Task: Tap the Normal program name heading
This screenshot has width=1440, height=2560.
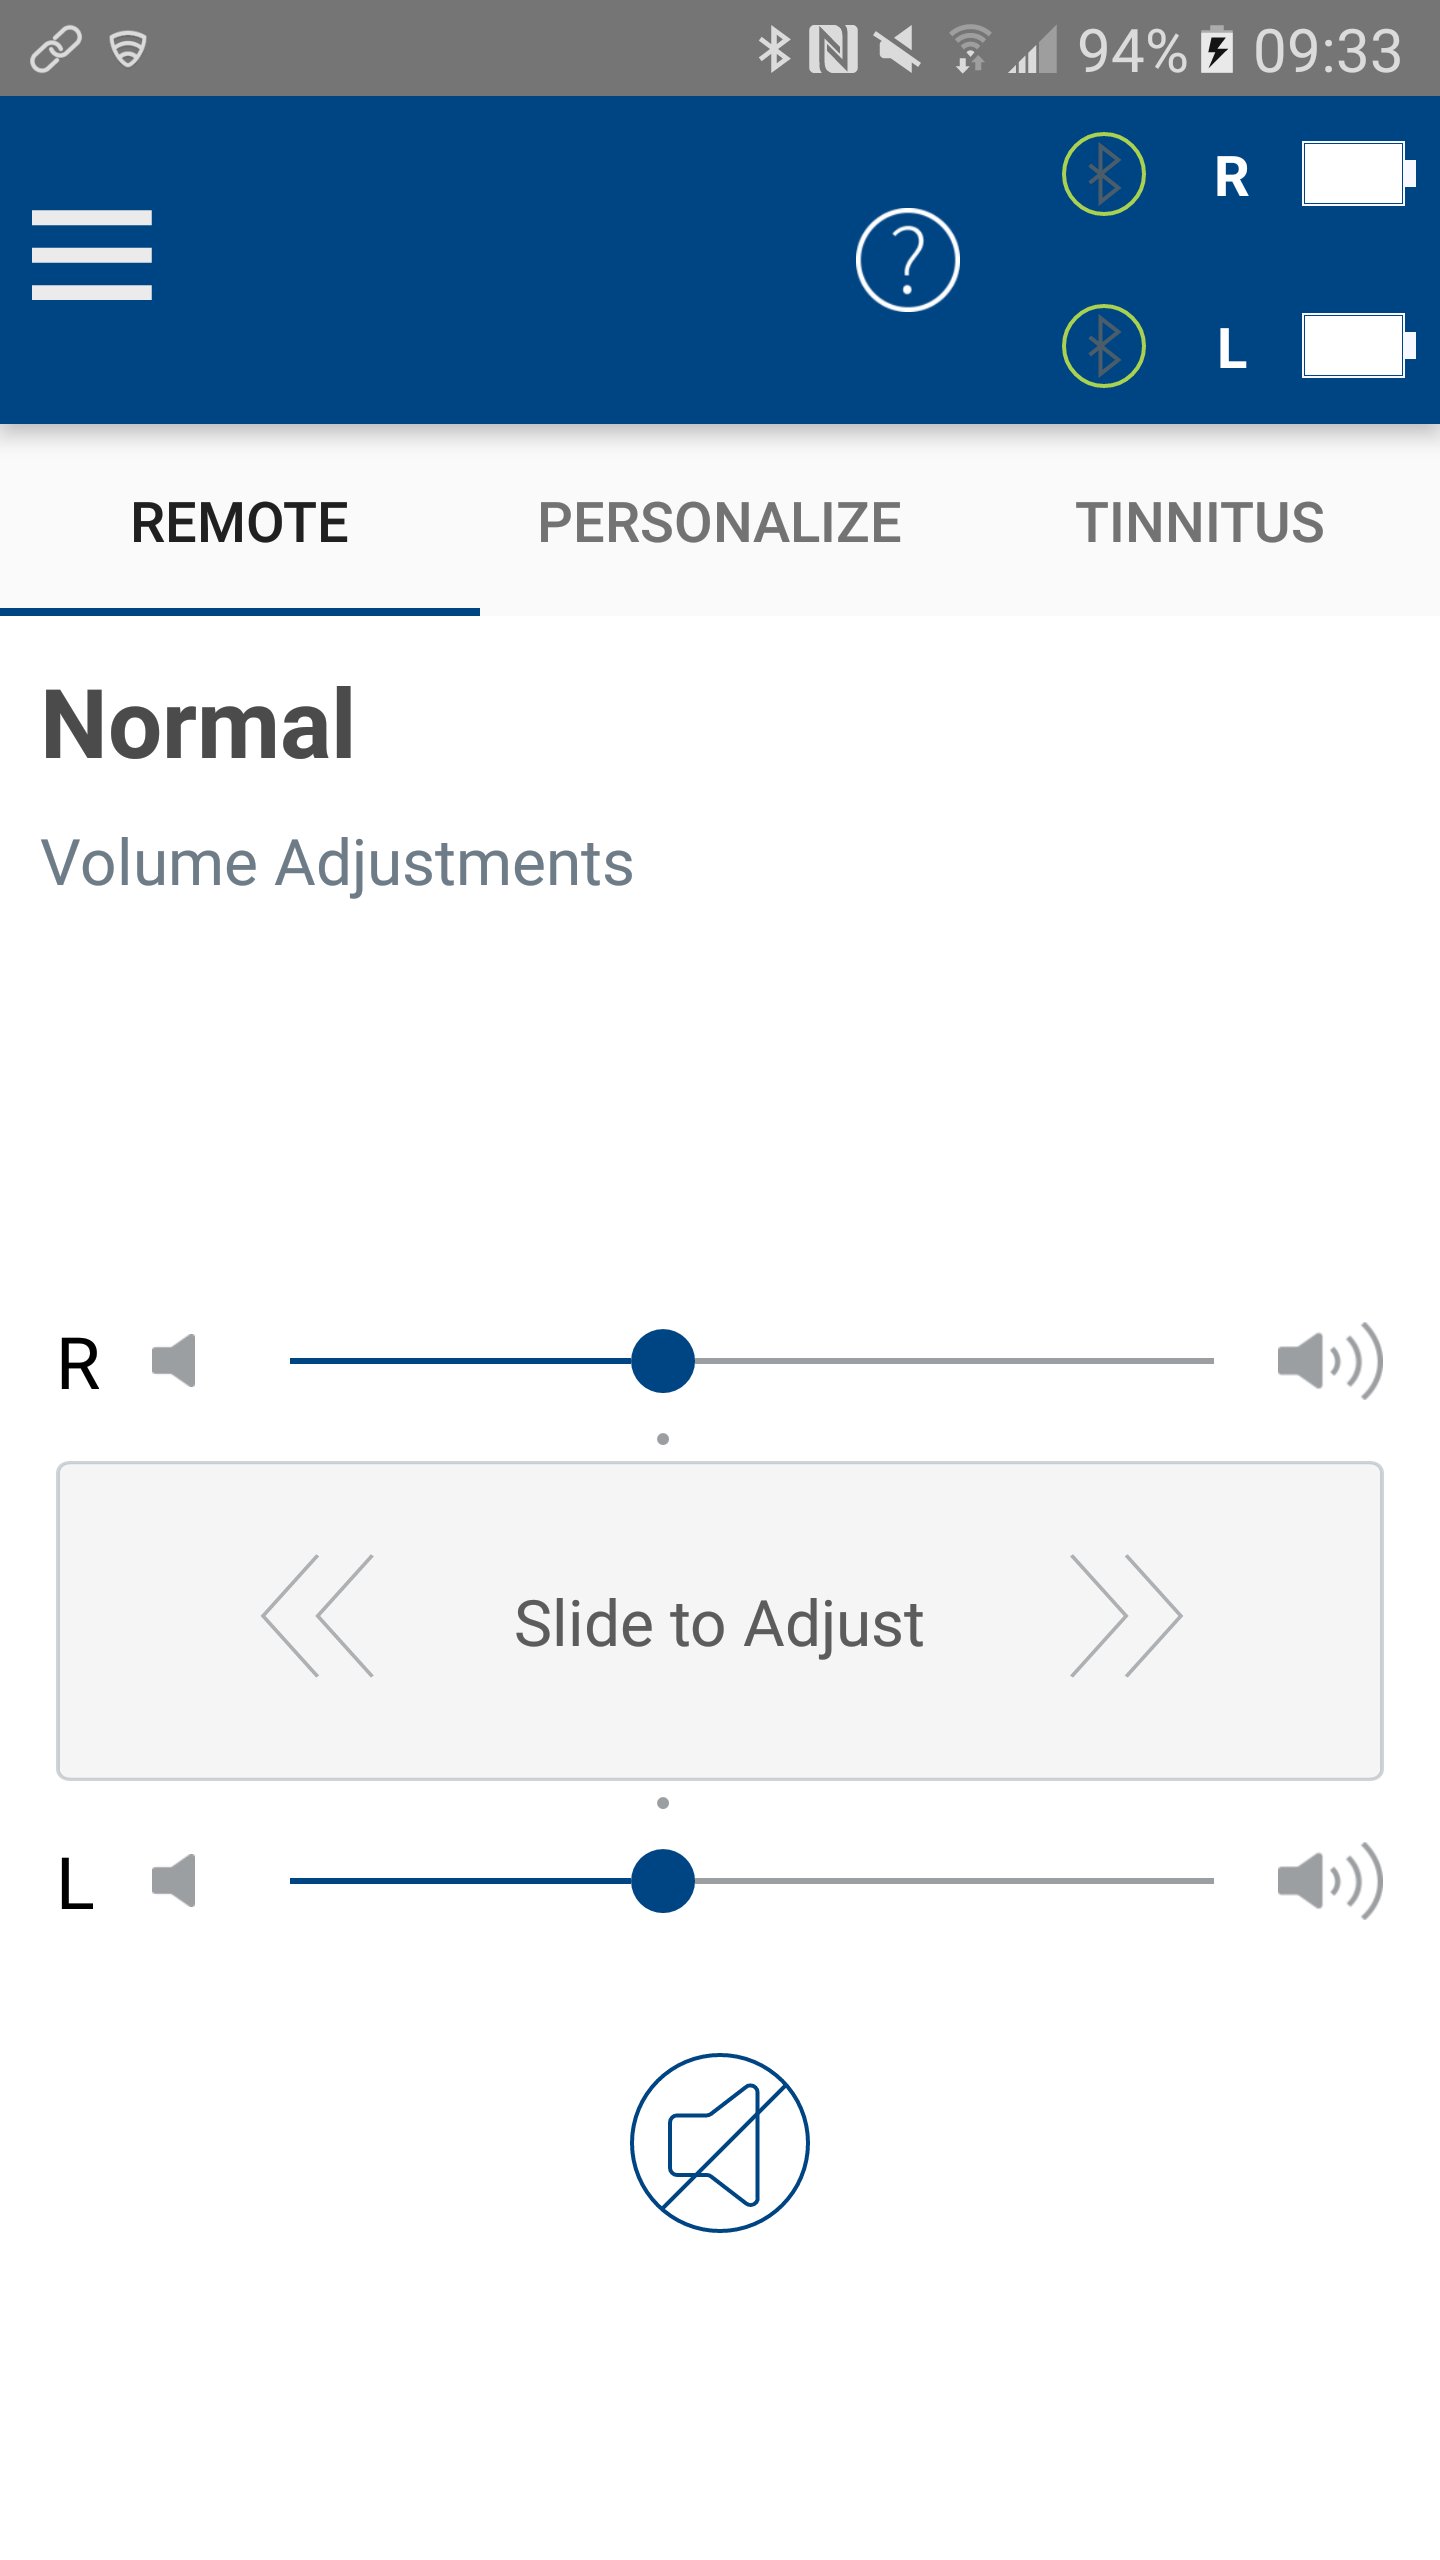Action: [x=198, y=725]
